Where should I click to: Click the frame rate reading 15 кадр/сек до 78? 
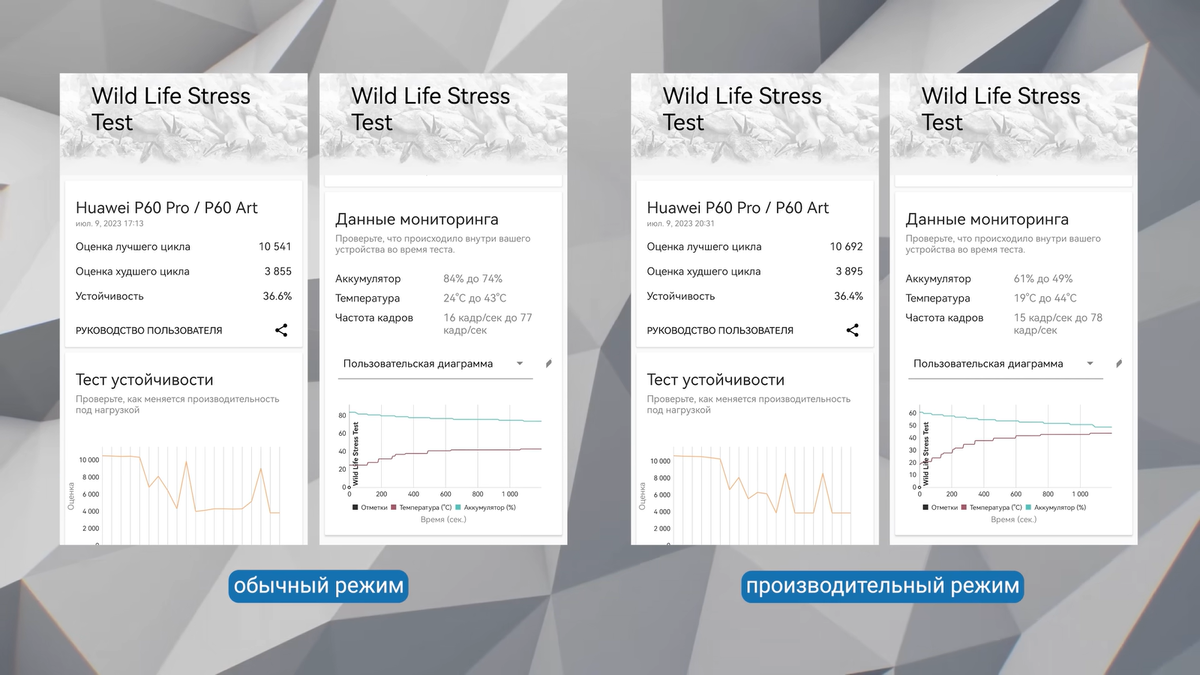tap(1057, 323)
